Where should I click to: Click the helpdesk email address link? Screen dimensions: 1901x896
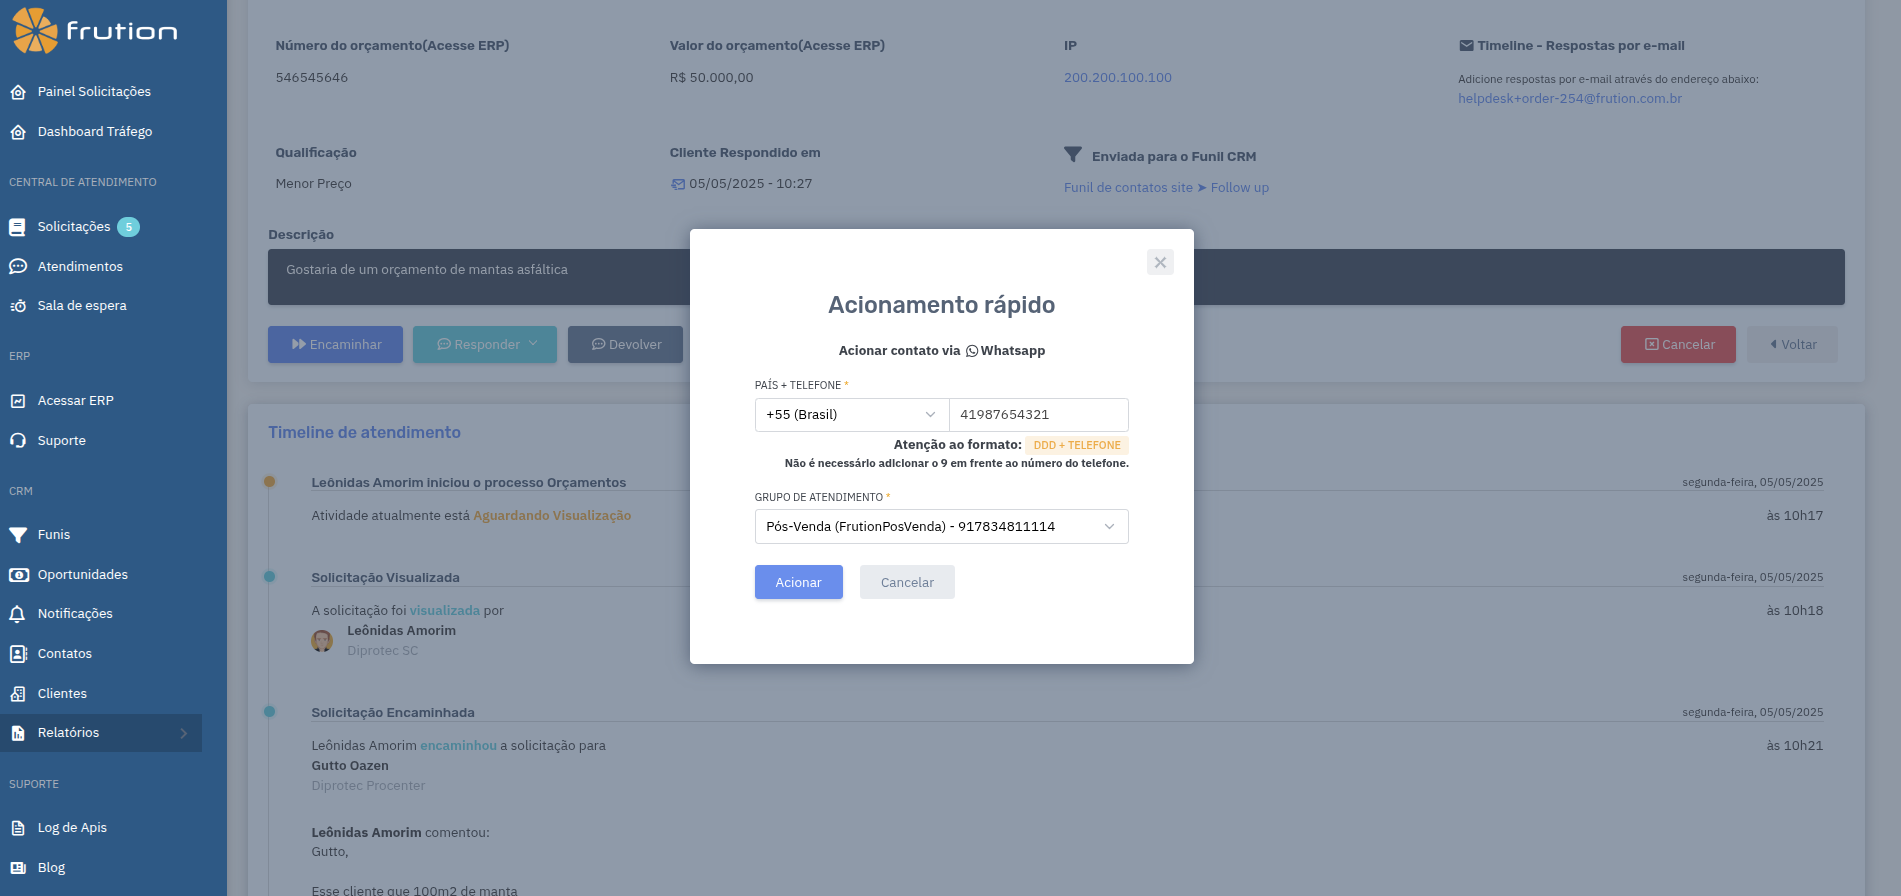(x=1569, y=99)
